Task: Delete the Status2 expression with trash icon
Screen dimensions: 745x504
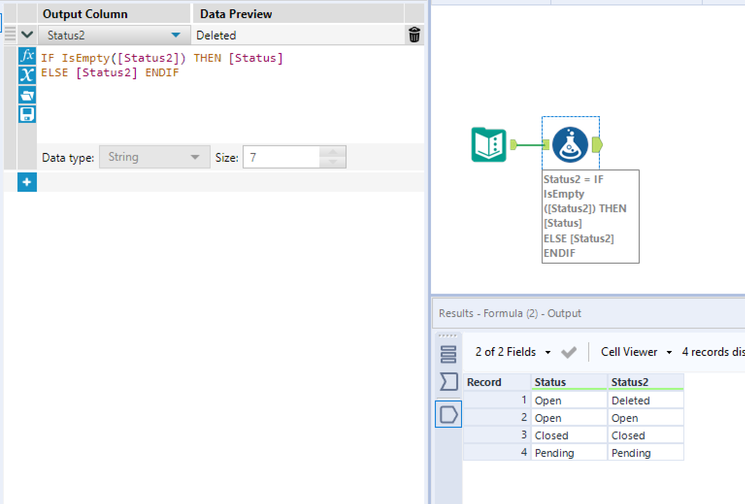Action: click(x=414, y=35)
